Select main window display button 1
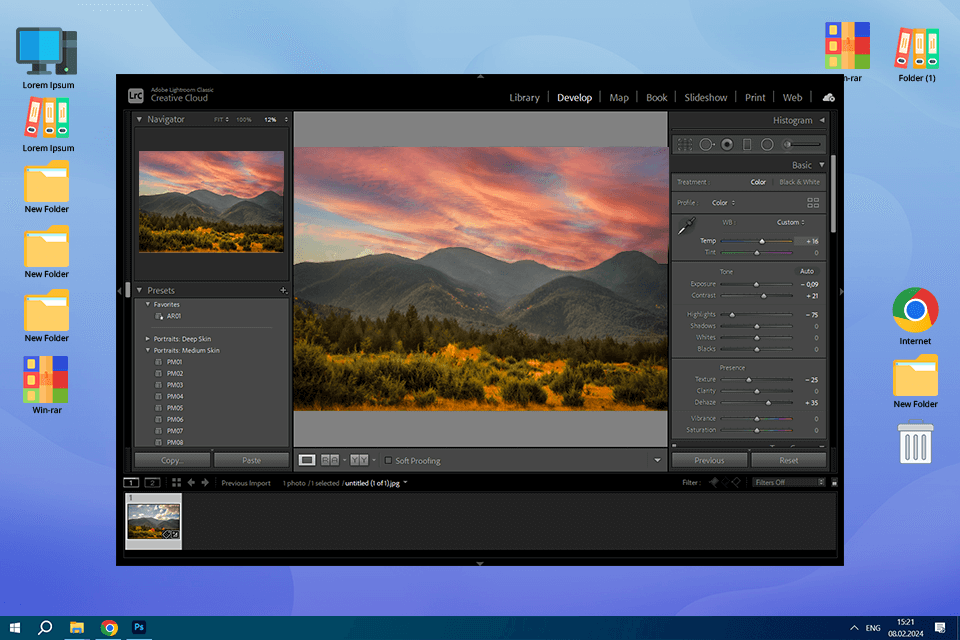Viewport: 960px width, 640px height. coord(131,483)
